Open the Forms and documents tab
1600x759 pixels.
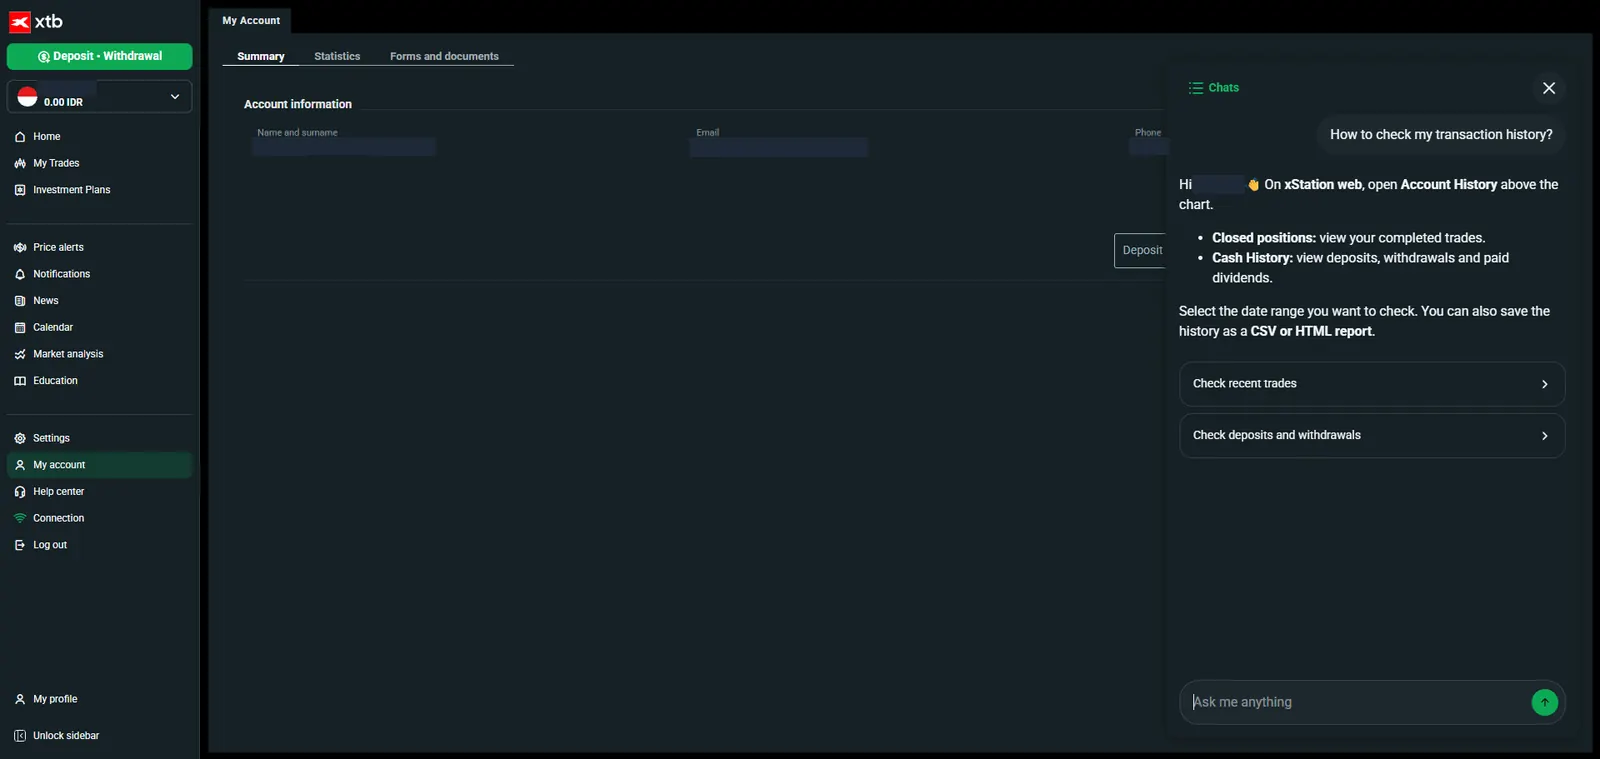point(444,57)
